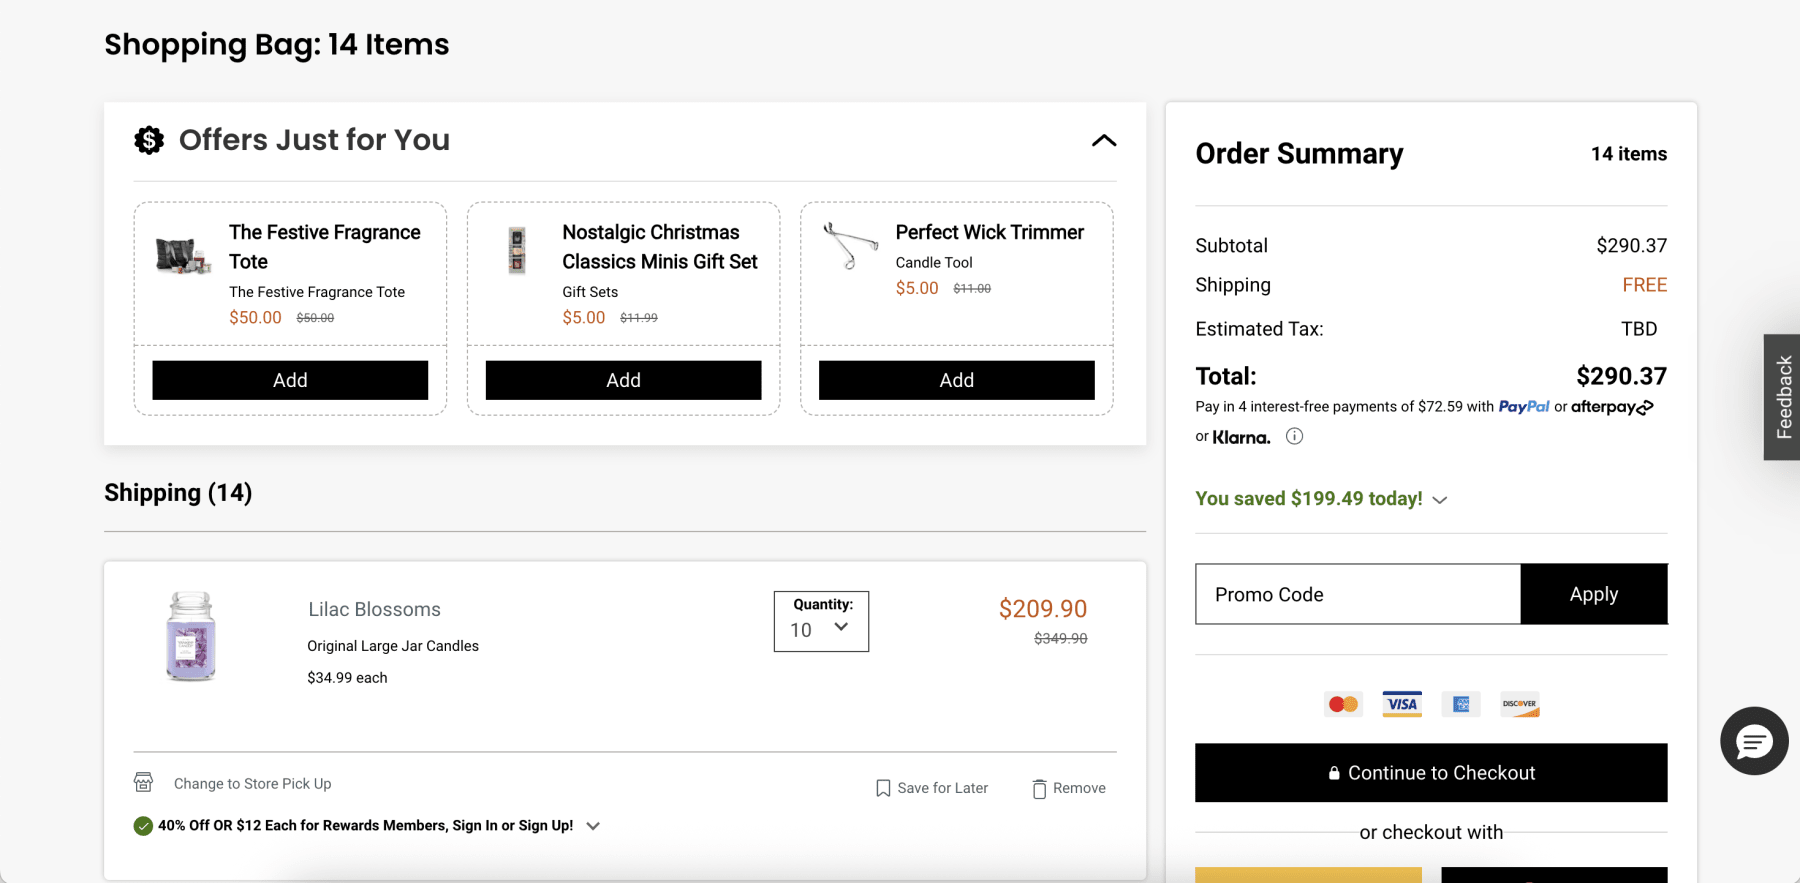Add The Festive Fragrance Tote to bag
The width and height of the screenshot is (1800, 883).
[290, 380]
